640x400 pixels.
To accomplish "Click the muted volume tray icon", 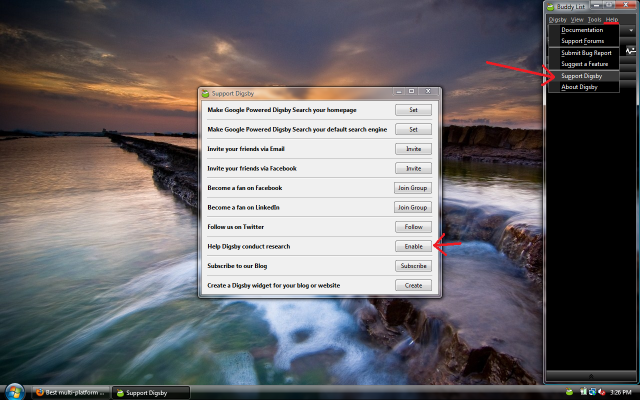I will [601, 392].
